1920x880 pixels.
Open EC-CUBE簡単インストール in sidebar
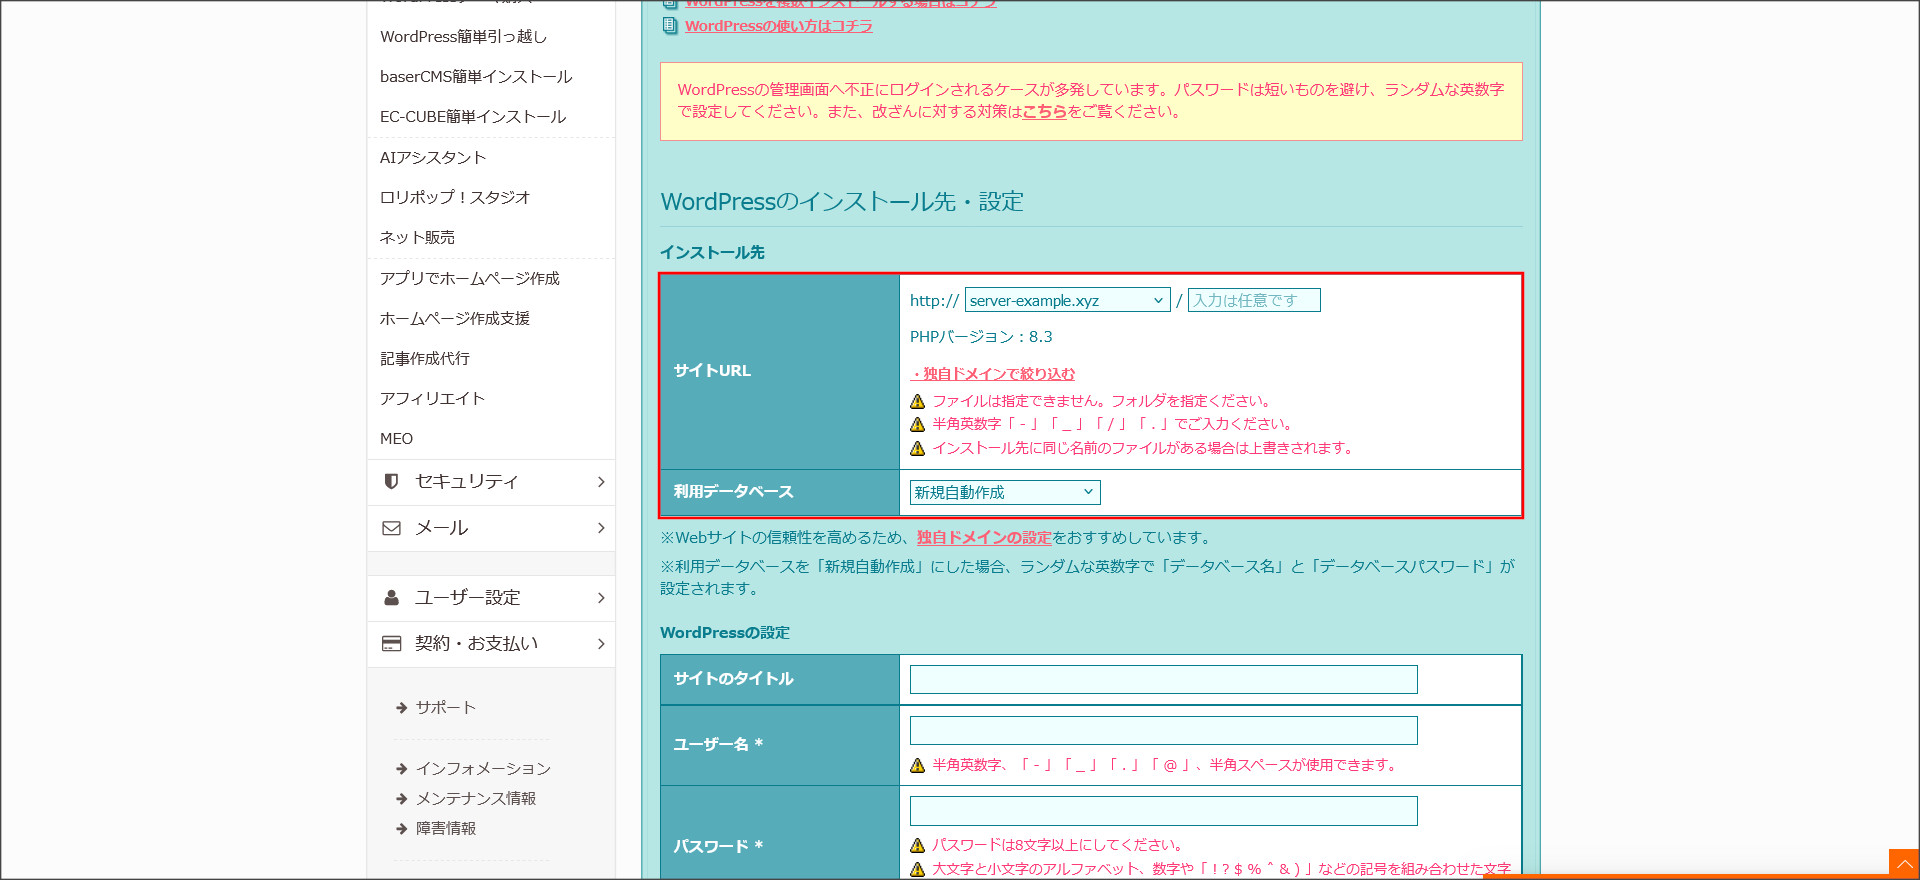point(473,117)
